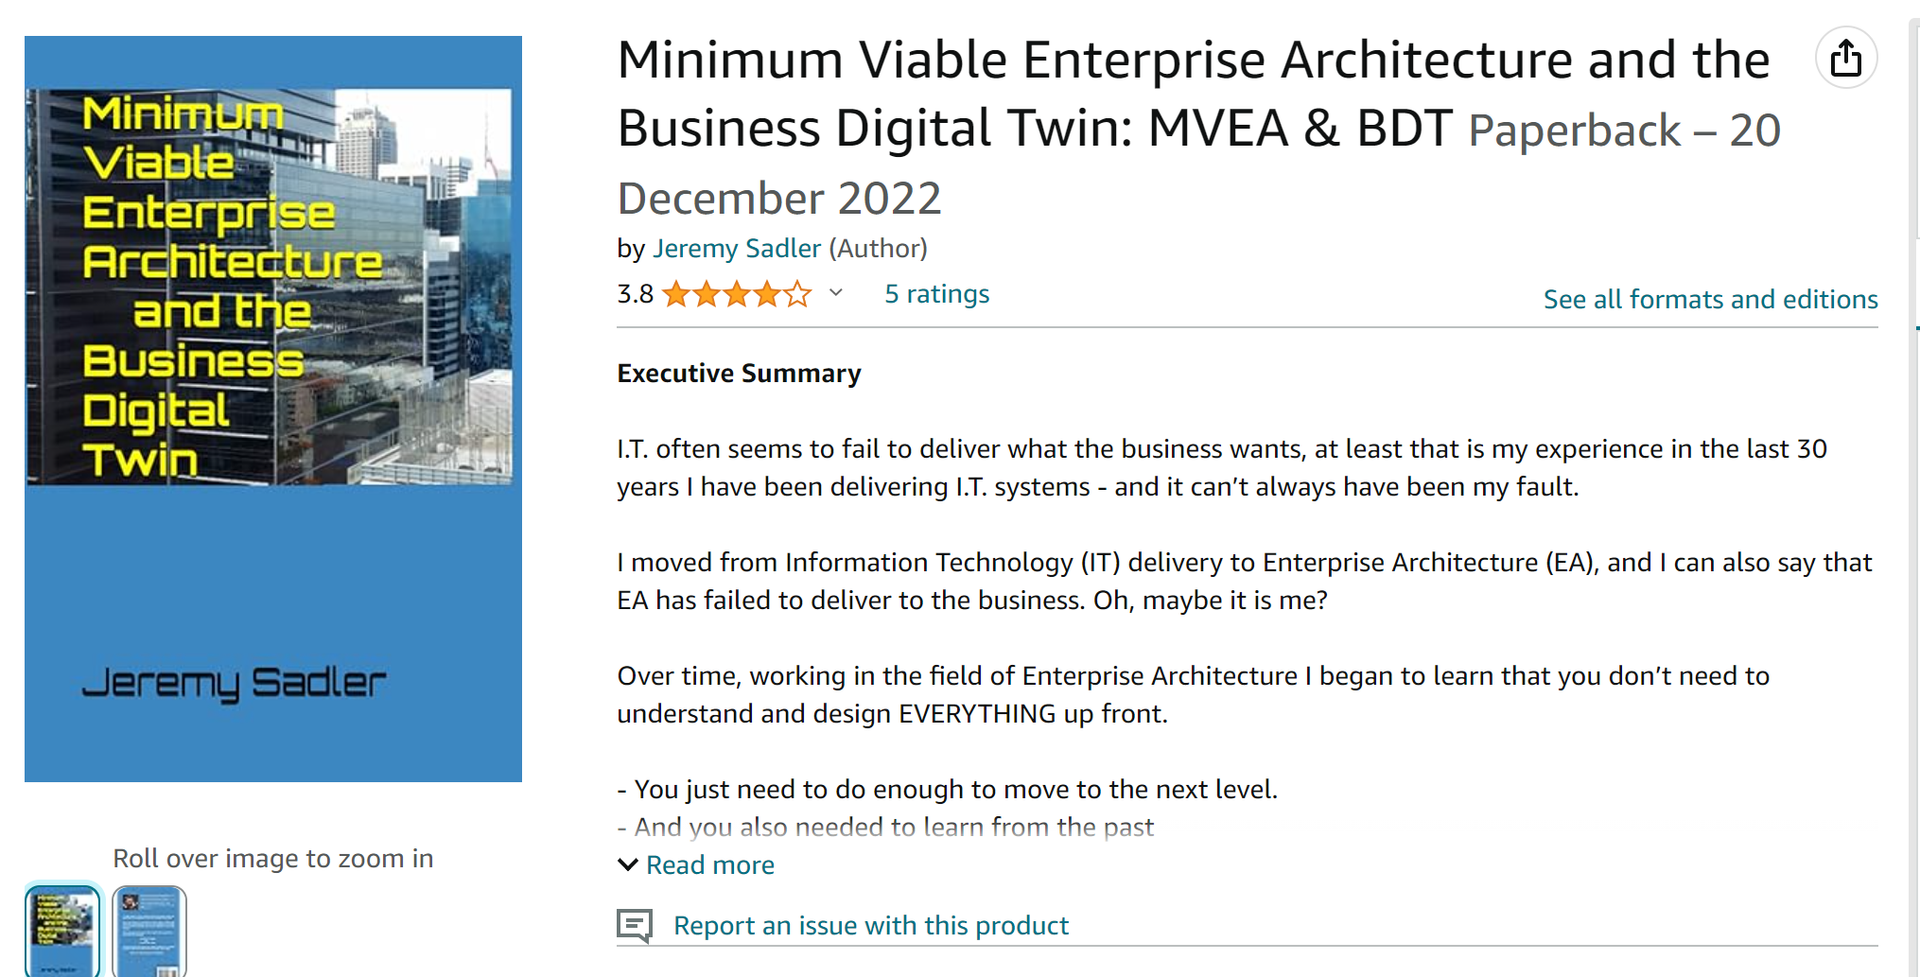This screenshot has width=1920, height=977.
Task: Select the second preview page thumbnail
Action: coord(148,932)
